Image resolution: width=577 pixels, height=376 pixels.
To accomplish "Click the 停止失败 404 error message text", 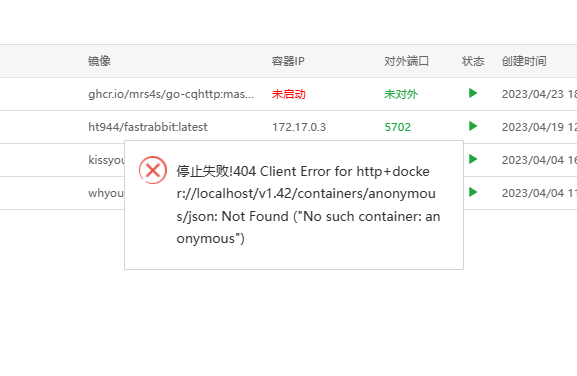I will (x=308, y=205).
